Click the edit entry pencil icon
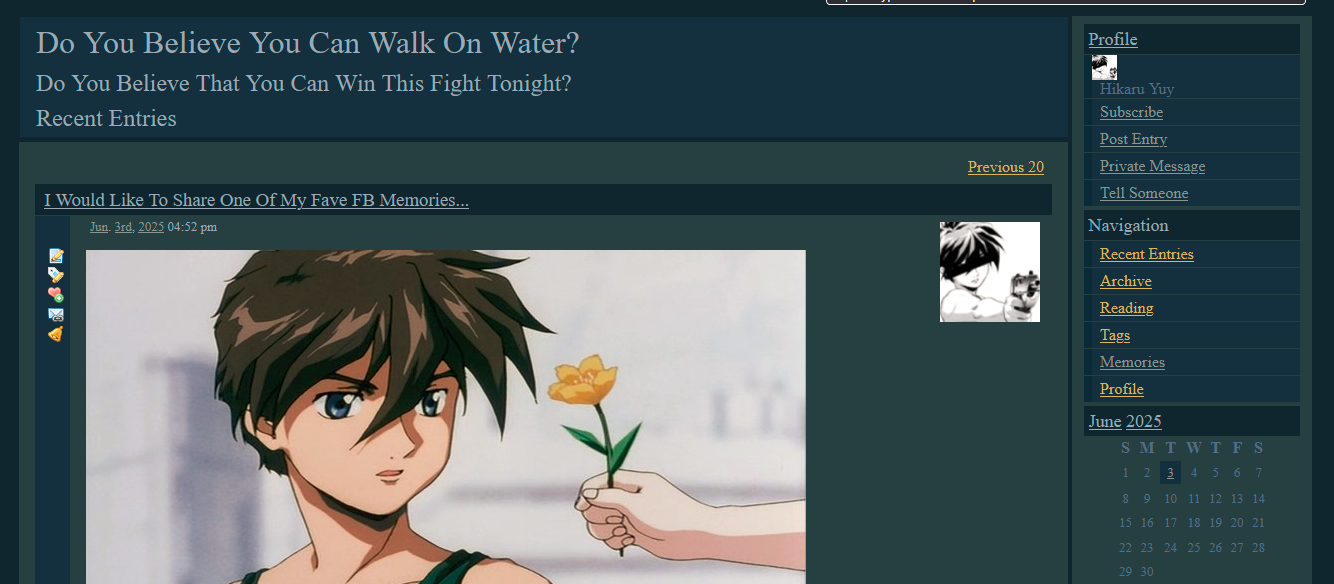This screenshot has height=584, width=1334. pyautogui.click(x=56, y=256)
